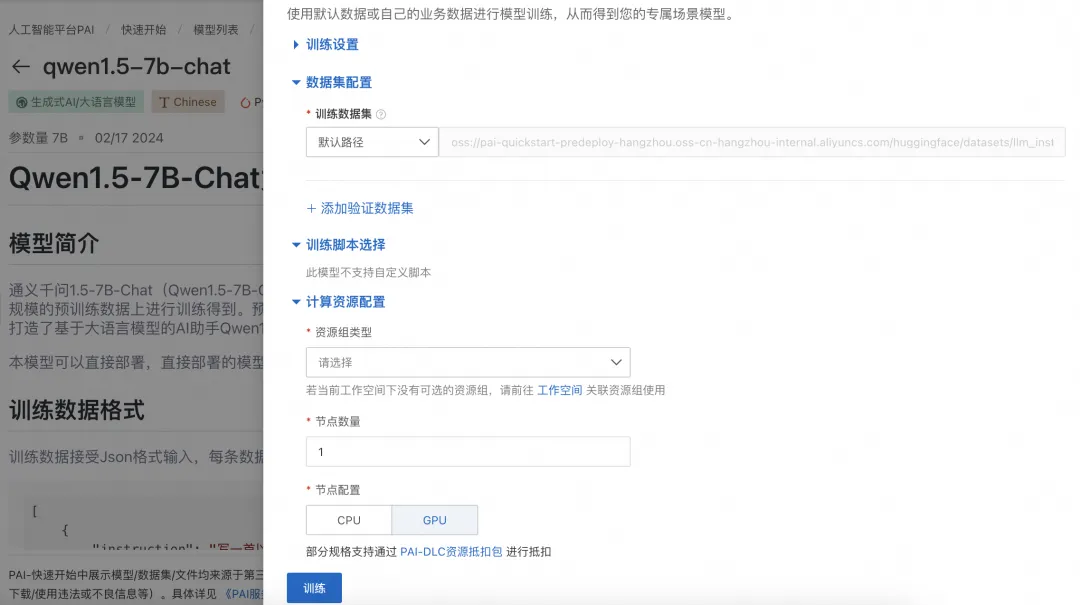Click the date 02/17 2024
The image size is (1080, 605).
point(129,138)
